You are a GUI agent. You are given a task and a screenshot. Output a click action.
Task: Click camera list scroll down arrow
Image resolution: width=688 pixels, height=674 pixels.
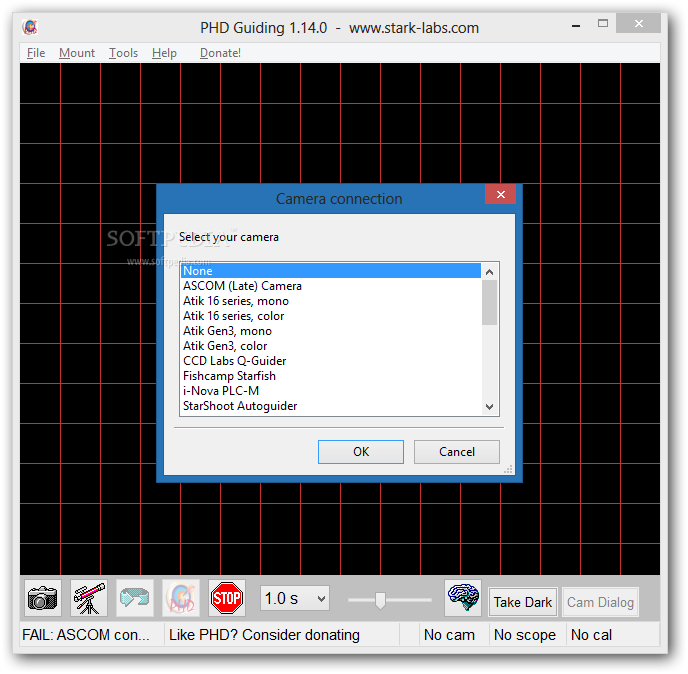coord(490,407)
